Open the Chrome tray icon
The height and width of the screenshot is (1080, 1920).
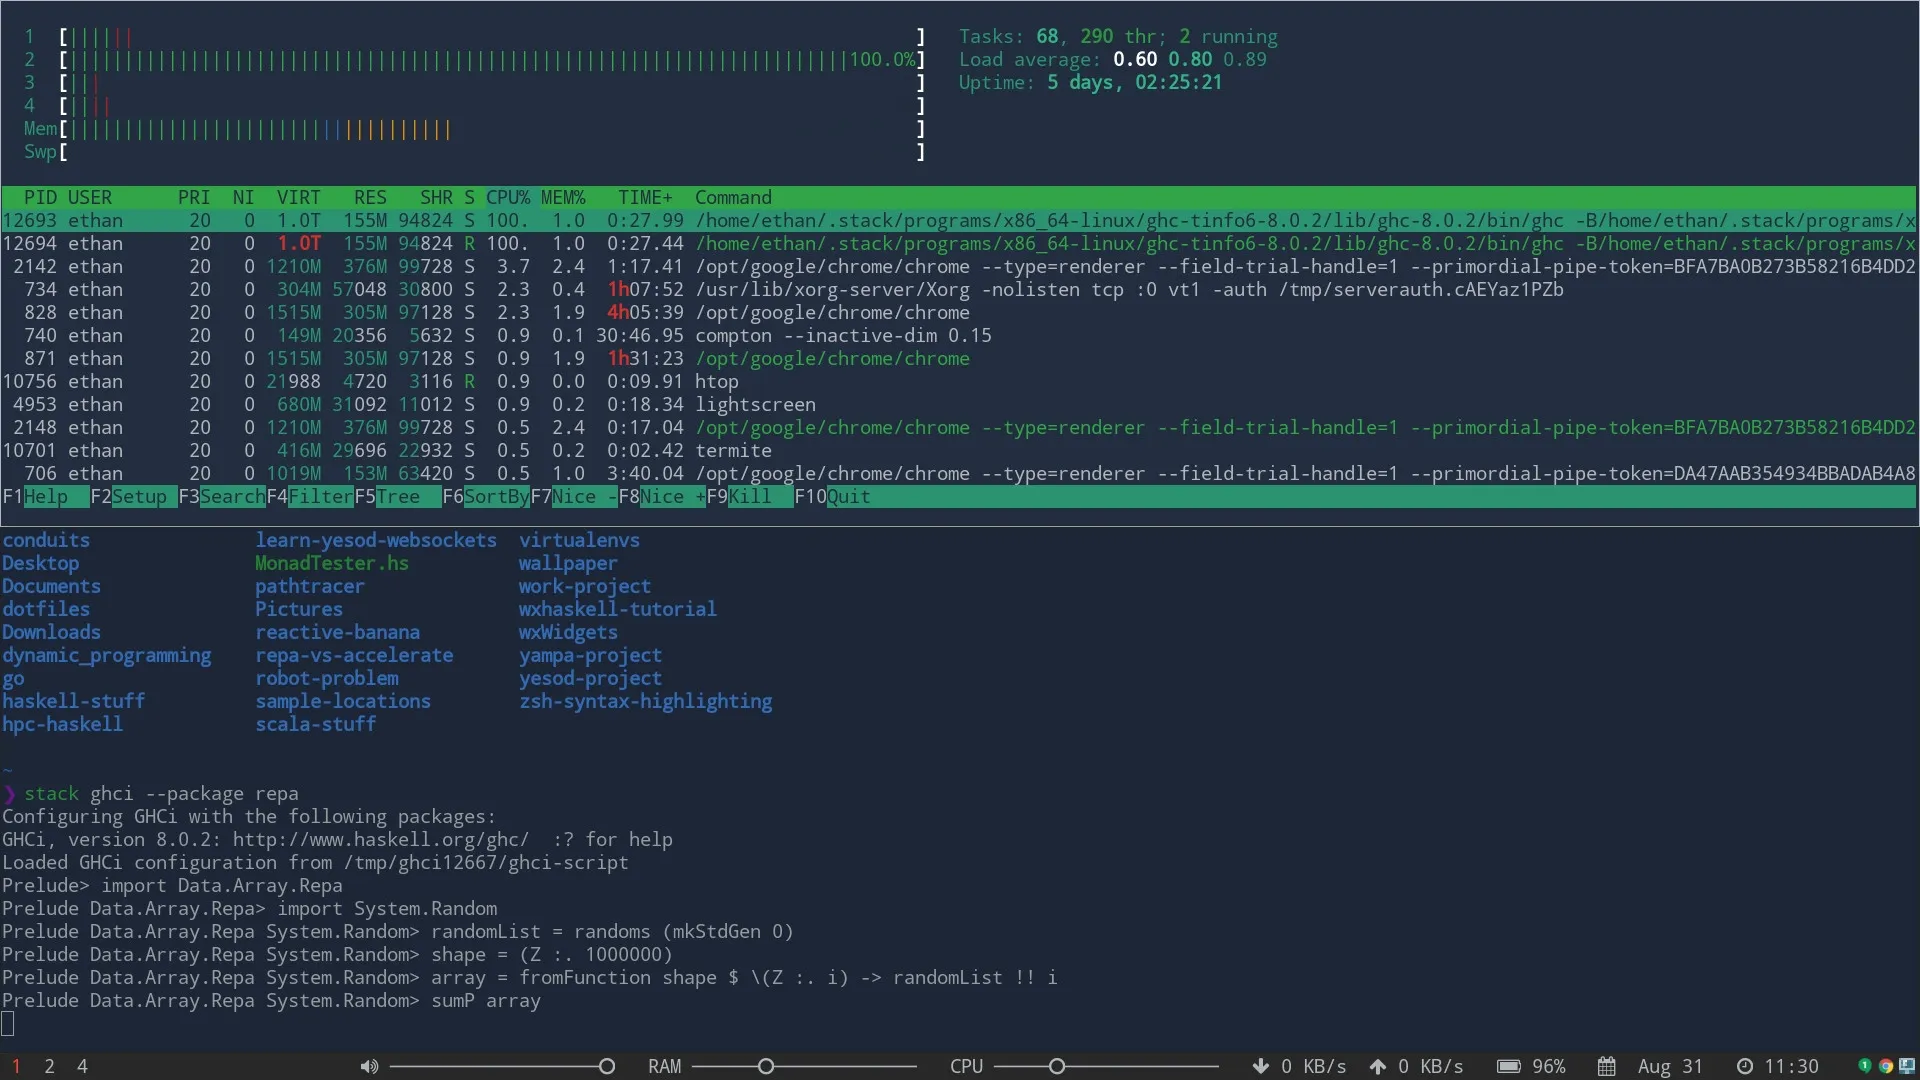pos(1886,1066)
